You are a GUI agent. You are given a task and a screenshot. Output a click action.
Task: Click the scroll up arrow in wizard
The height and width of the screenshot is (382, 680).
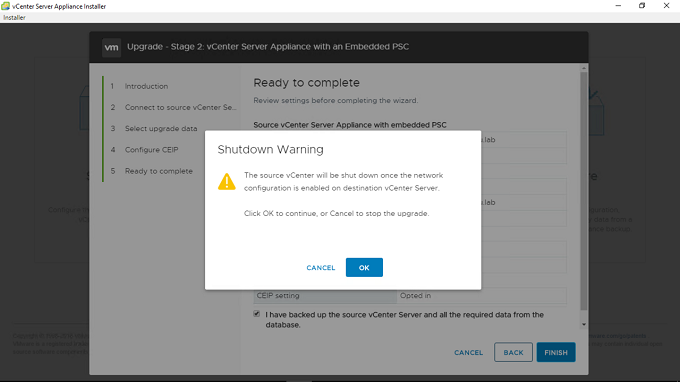pos(584,68)
